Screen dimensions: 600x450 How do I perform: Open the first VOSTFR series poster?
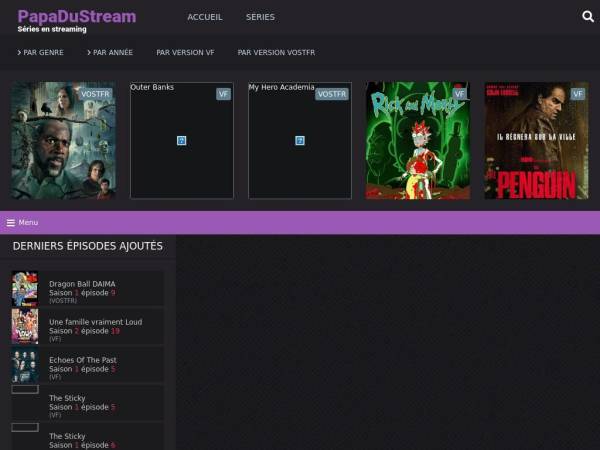click(x=63, y=140)
